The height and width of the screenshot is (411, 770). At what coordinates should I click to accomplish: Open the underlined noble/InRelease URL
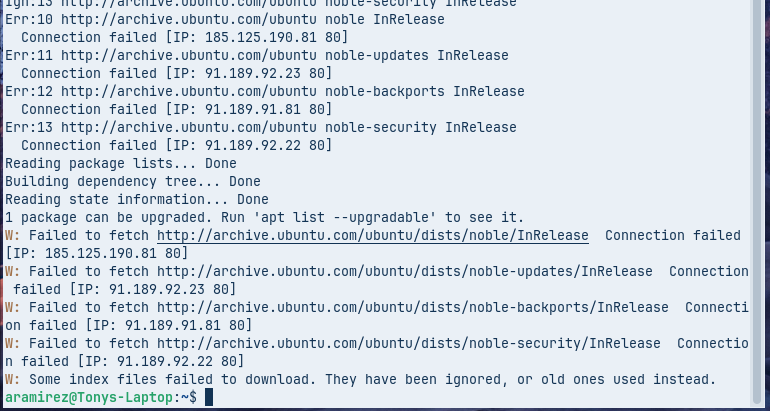pyautogui.click(x=372, y=235)
